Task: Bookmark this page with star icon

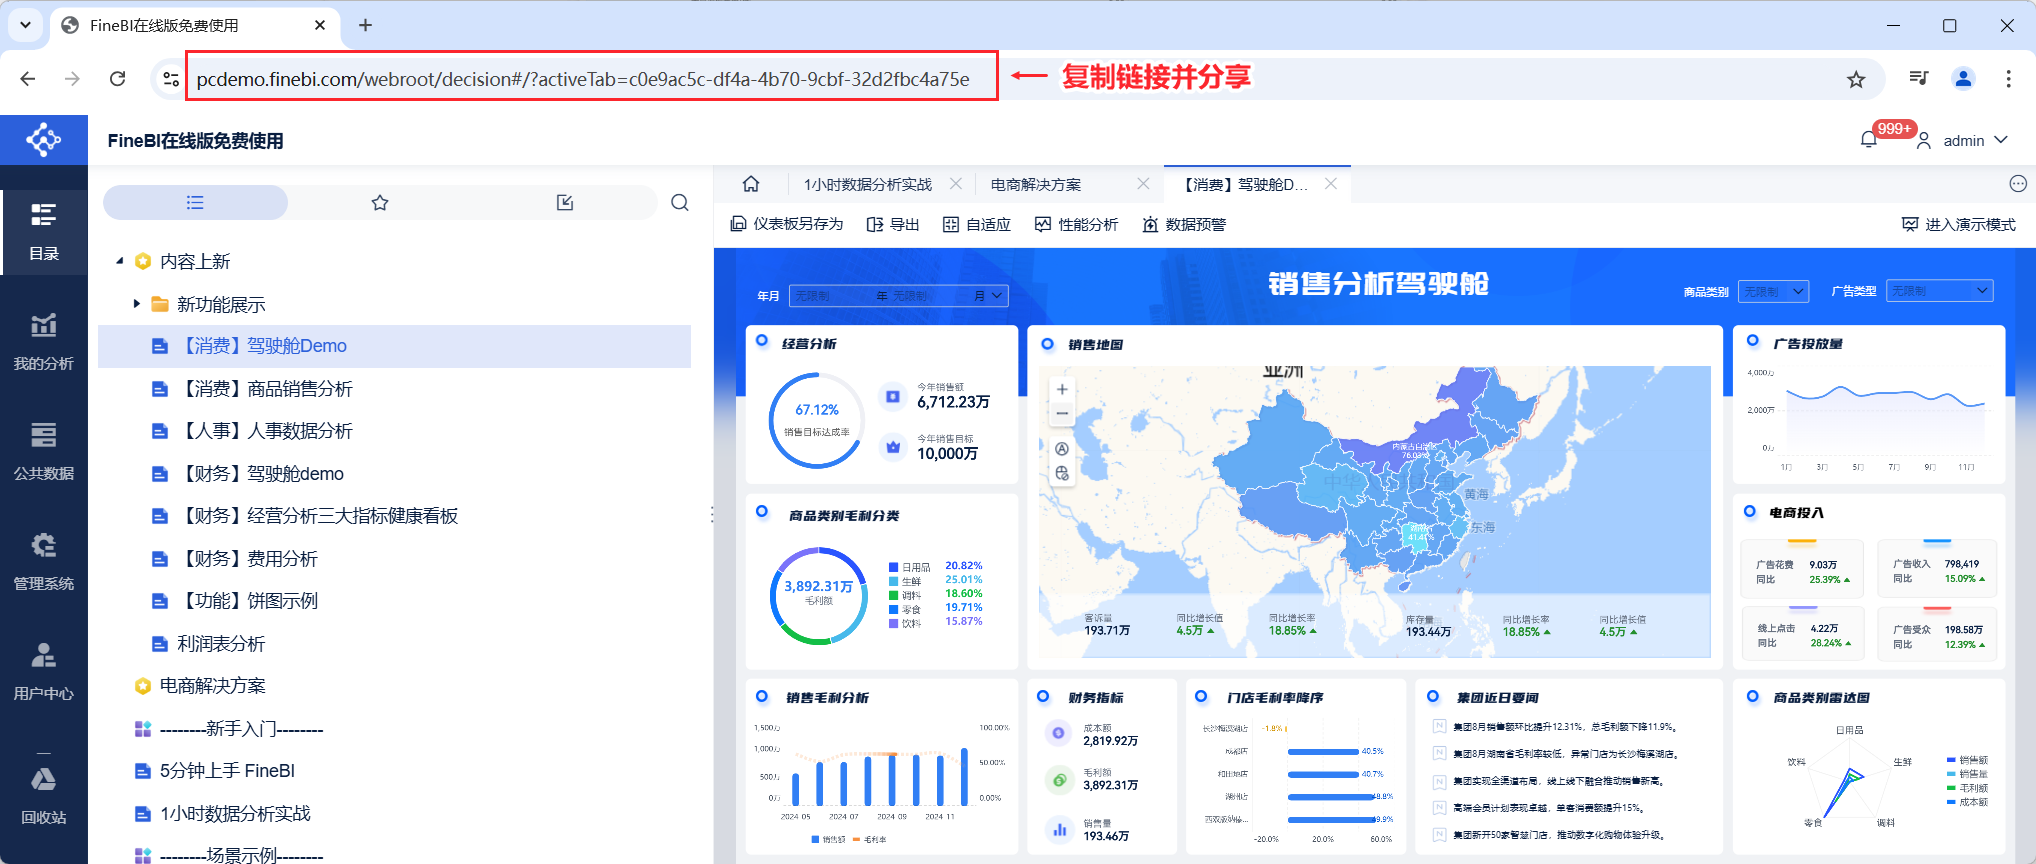Action: point(1856,79)
